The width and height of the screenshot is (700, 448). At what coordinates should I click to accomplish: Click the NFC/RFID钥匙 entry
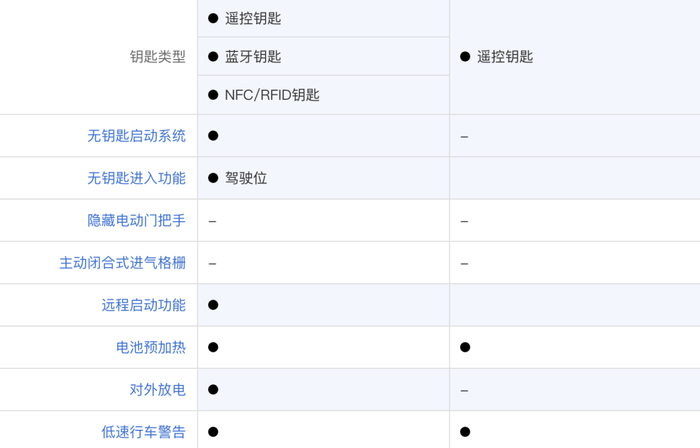click(x=272, y=95)
